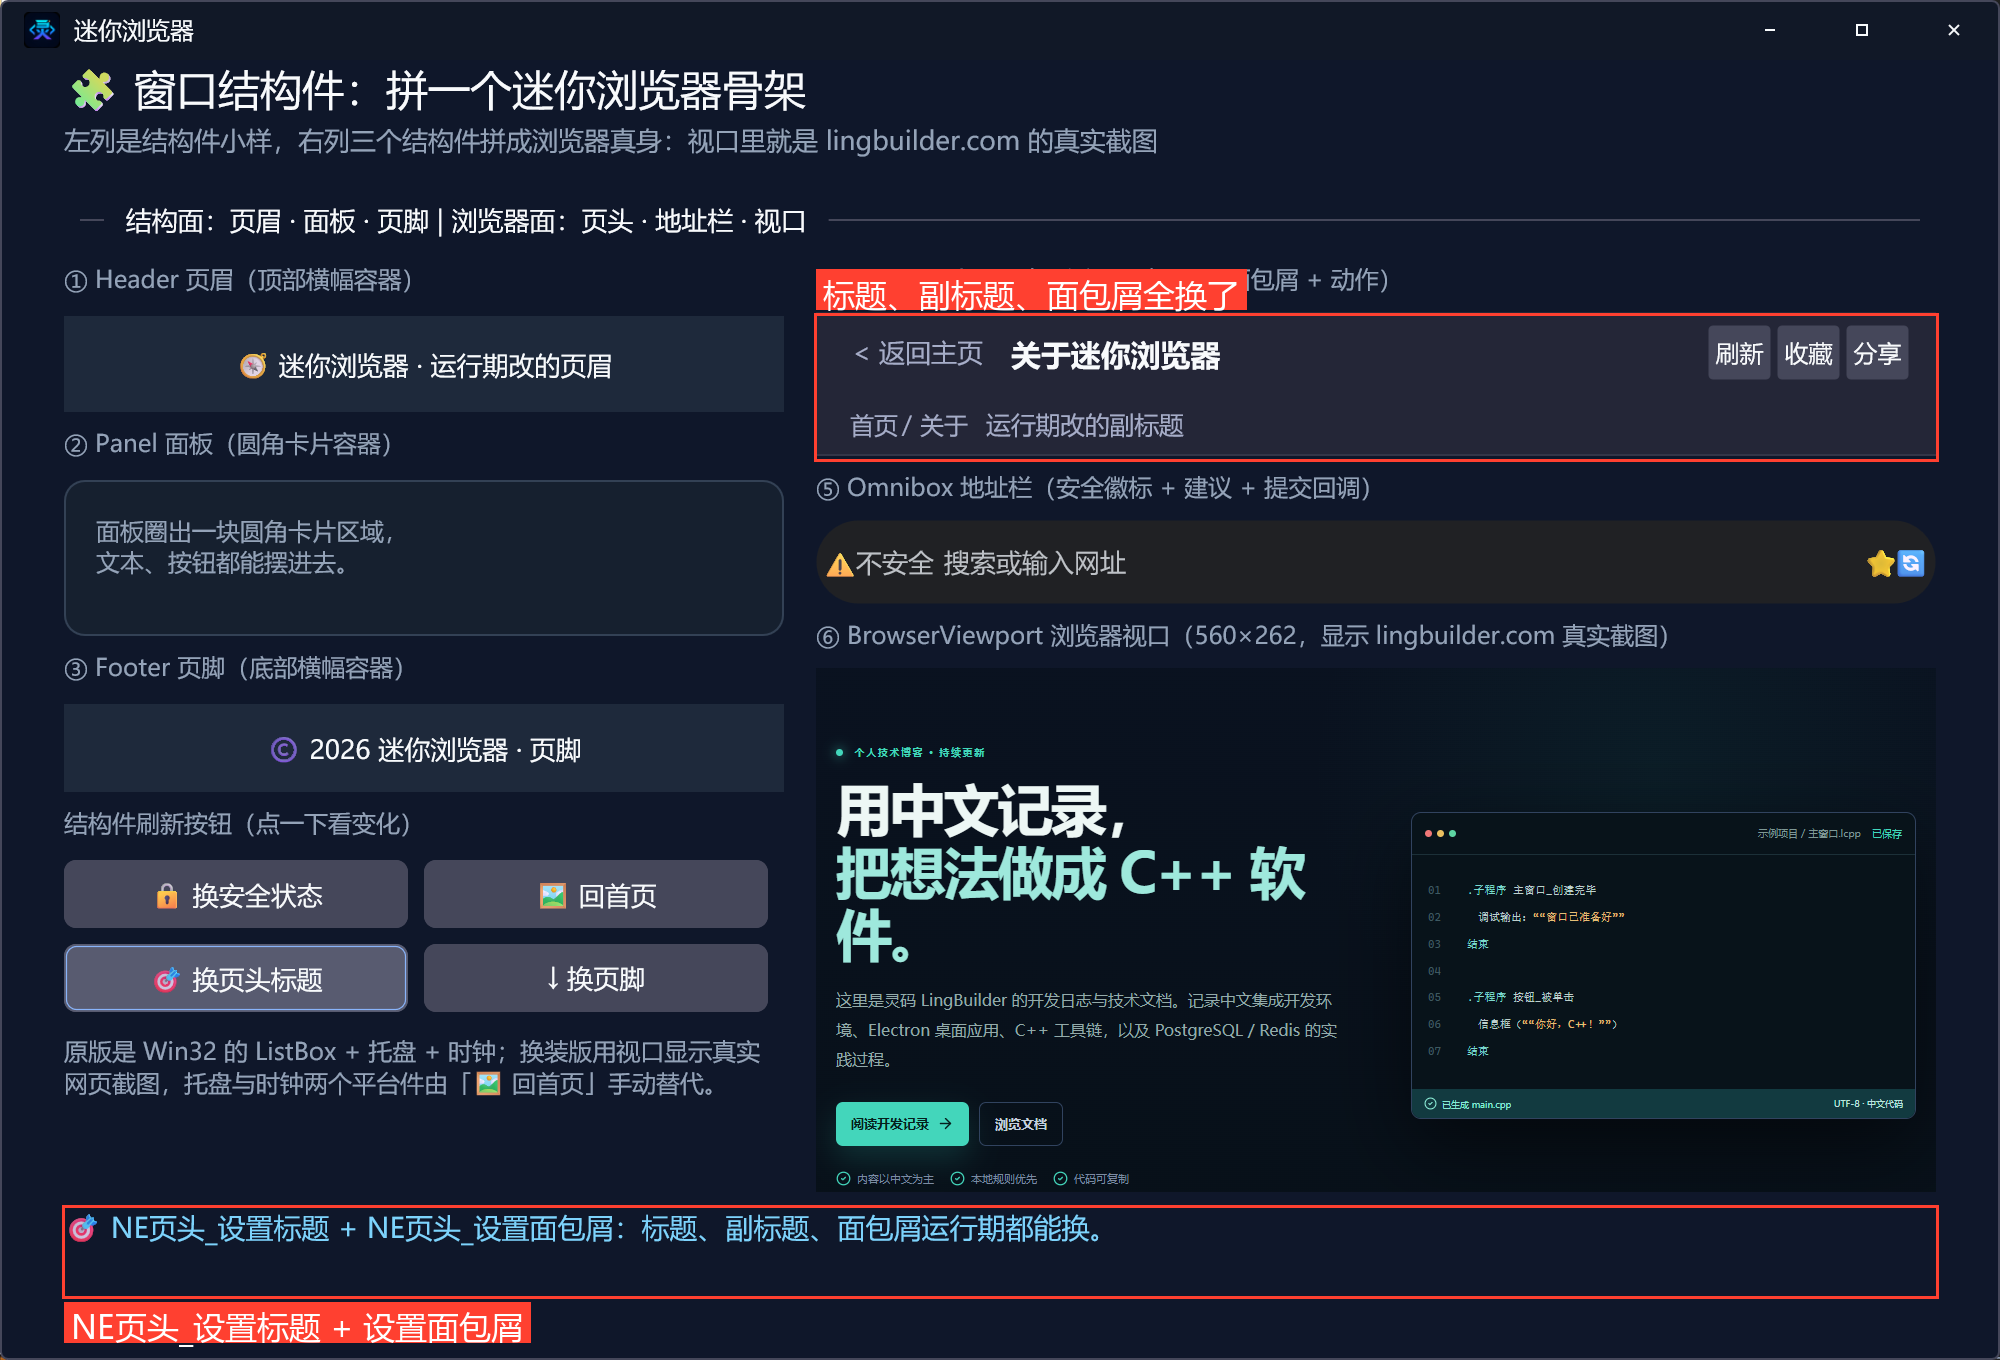Click the ⑥ BrowserViewport 浏览器视口 section label
Viewport: 2000px width, 1360px height.
click(1243, 636)
